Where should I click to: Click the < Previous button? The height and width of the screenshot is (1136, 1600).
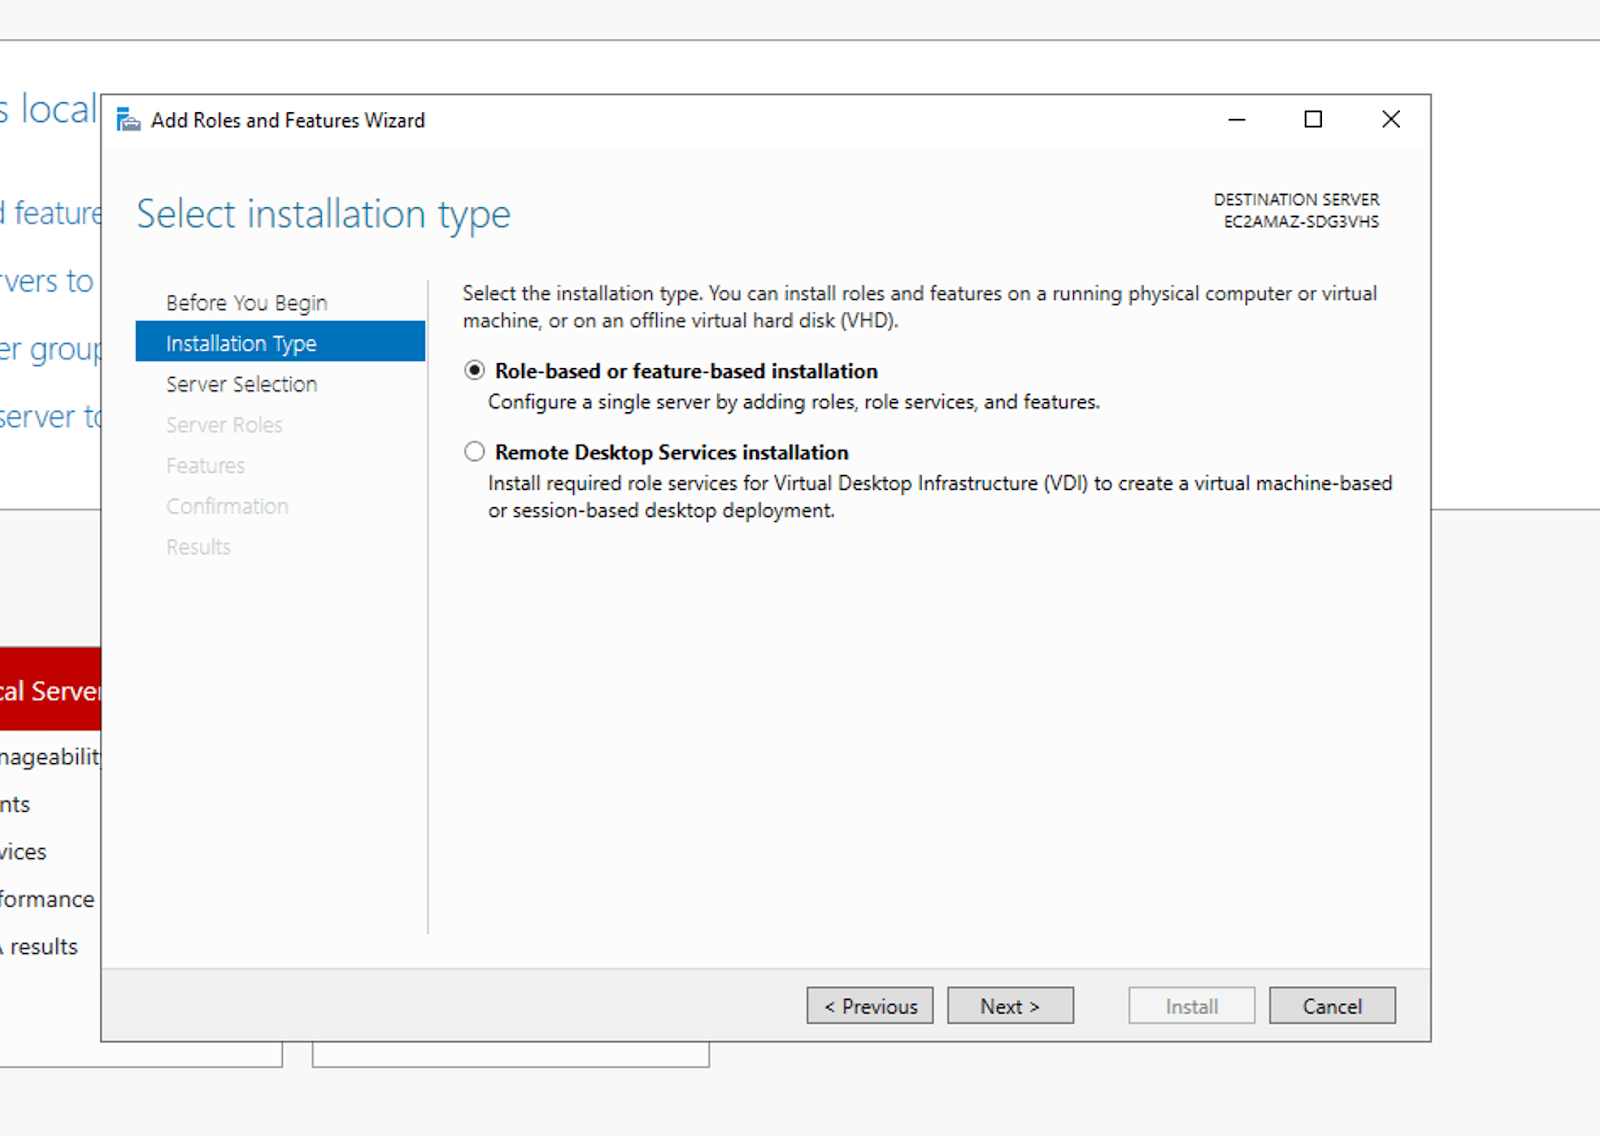tap(870, 1006)
